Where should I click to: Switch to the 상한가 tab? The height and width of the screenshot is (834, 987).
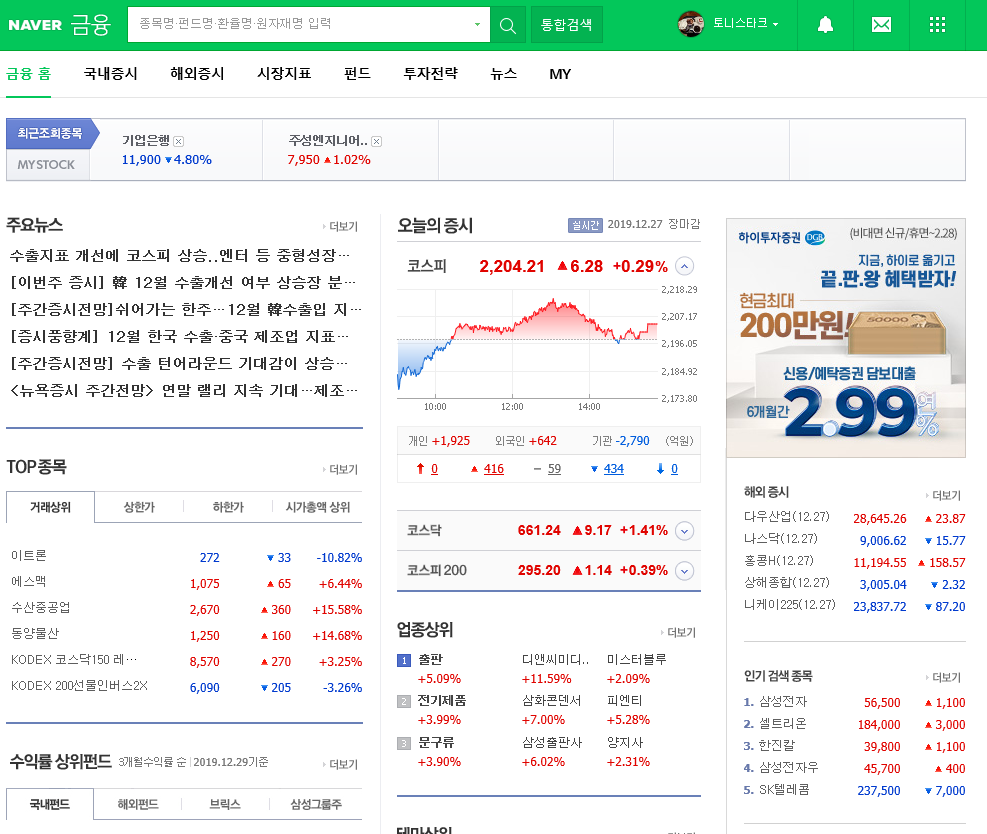[x=139, y=507]
